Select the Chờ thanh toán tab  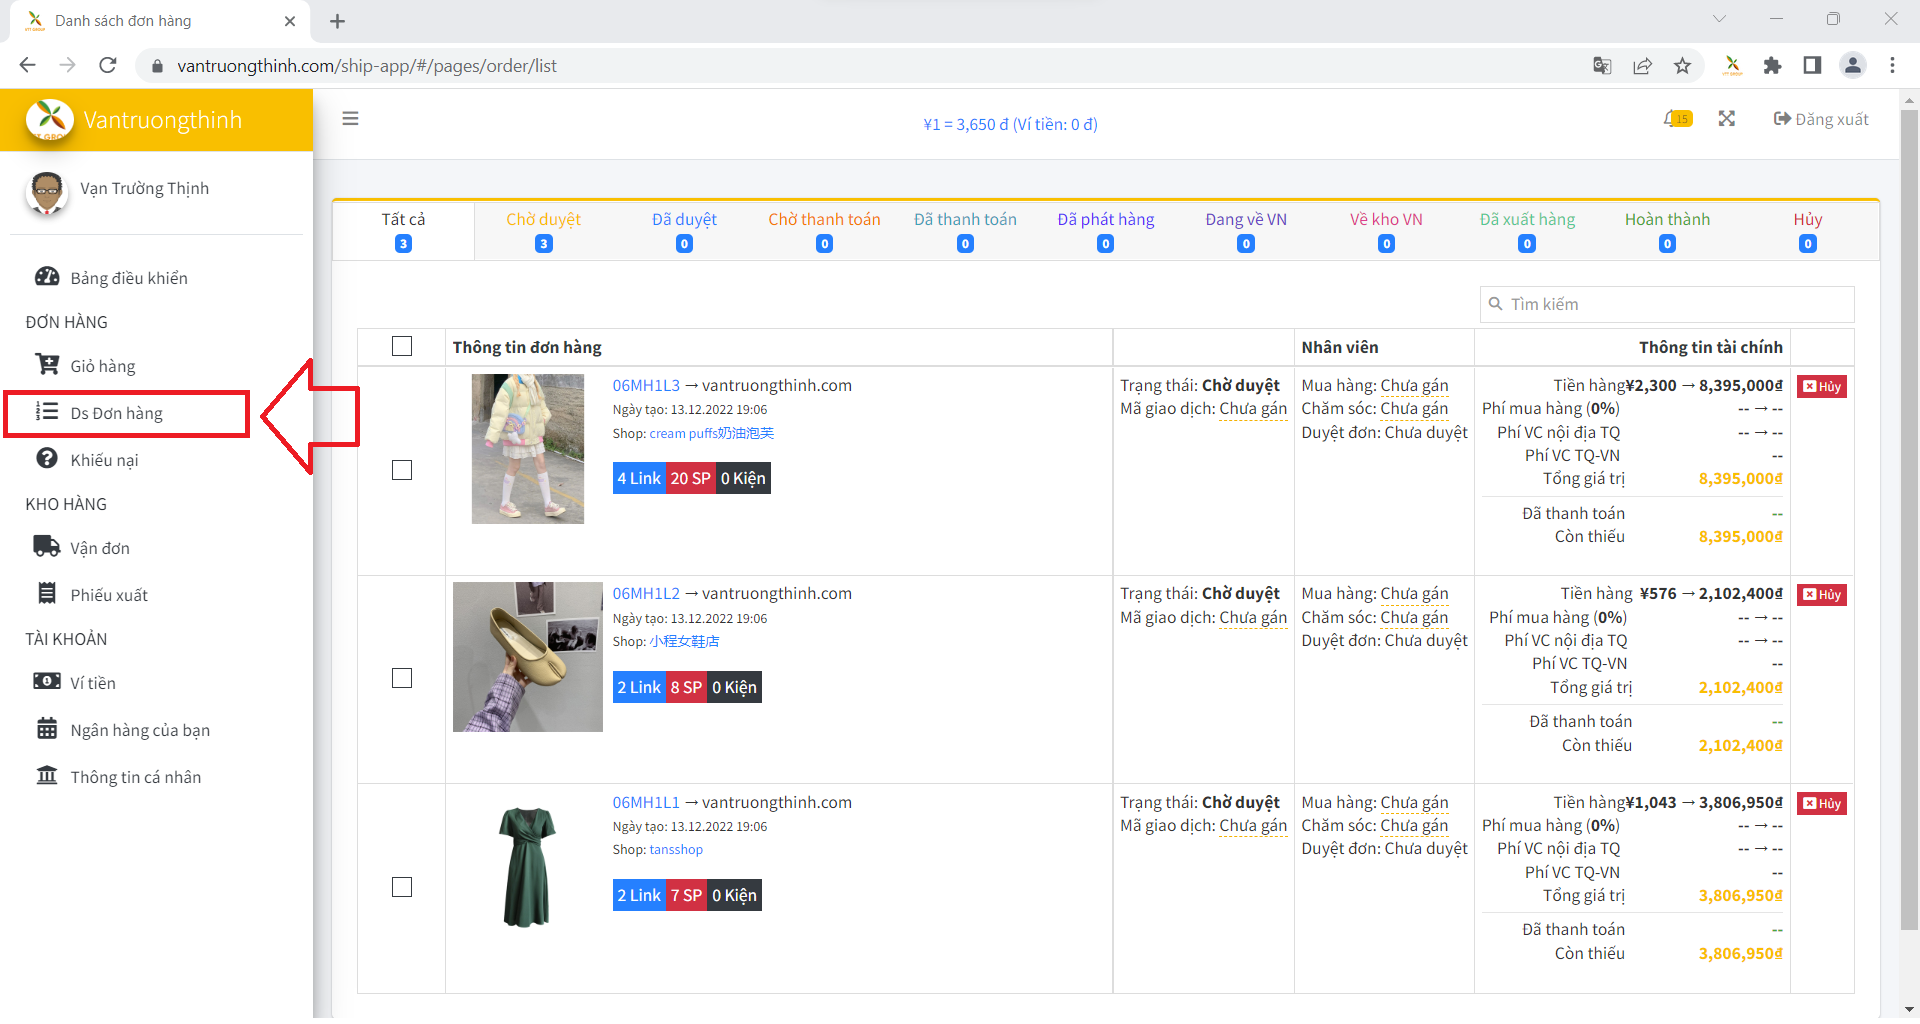[x=824, y=231]
